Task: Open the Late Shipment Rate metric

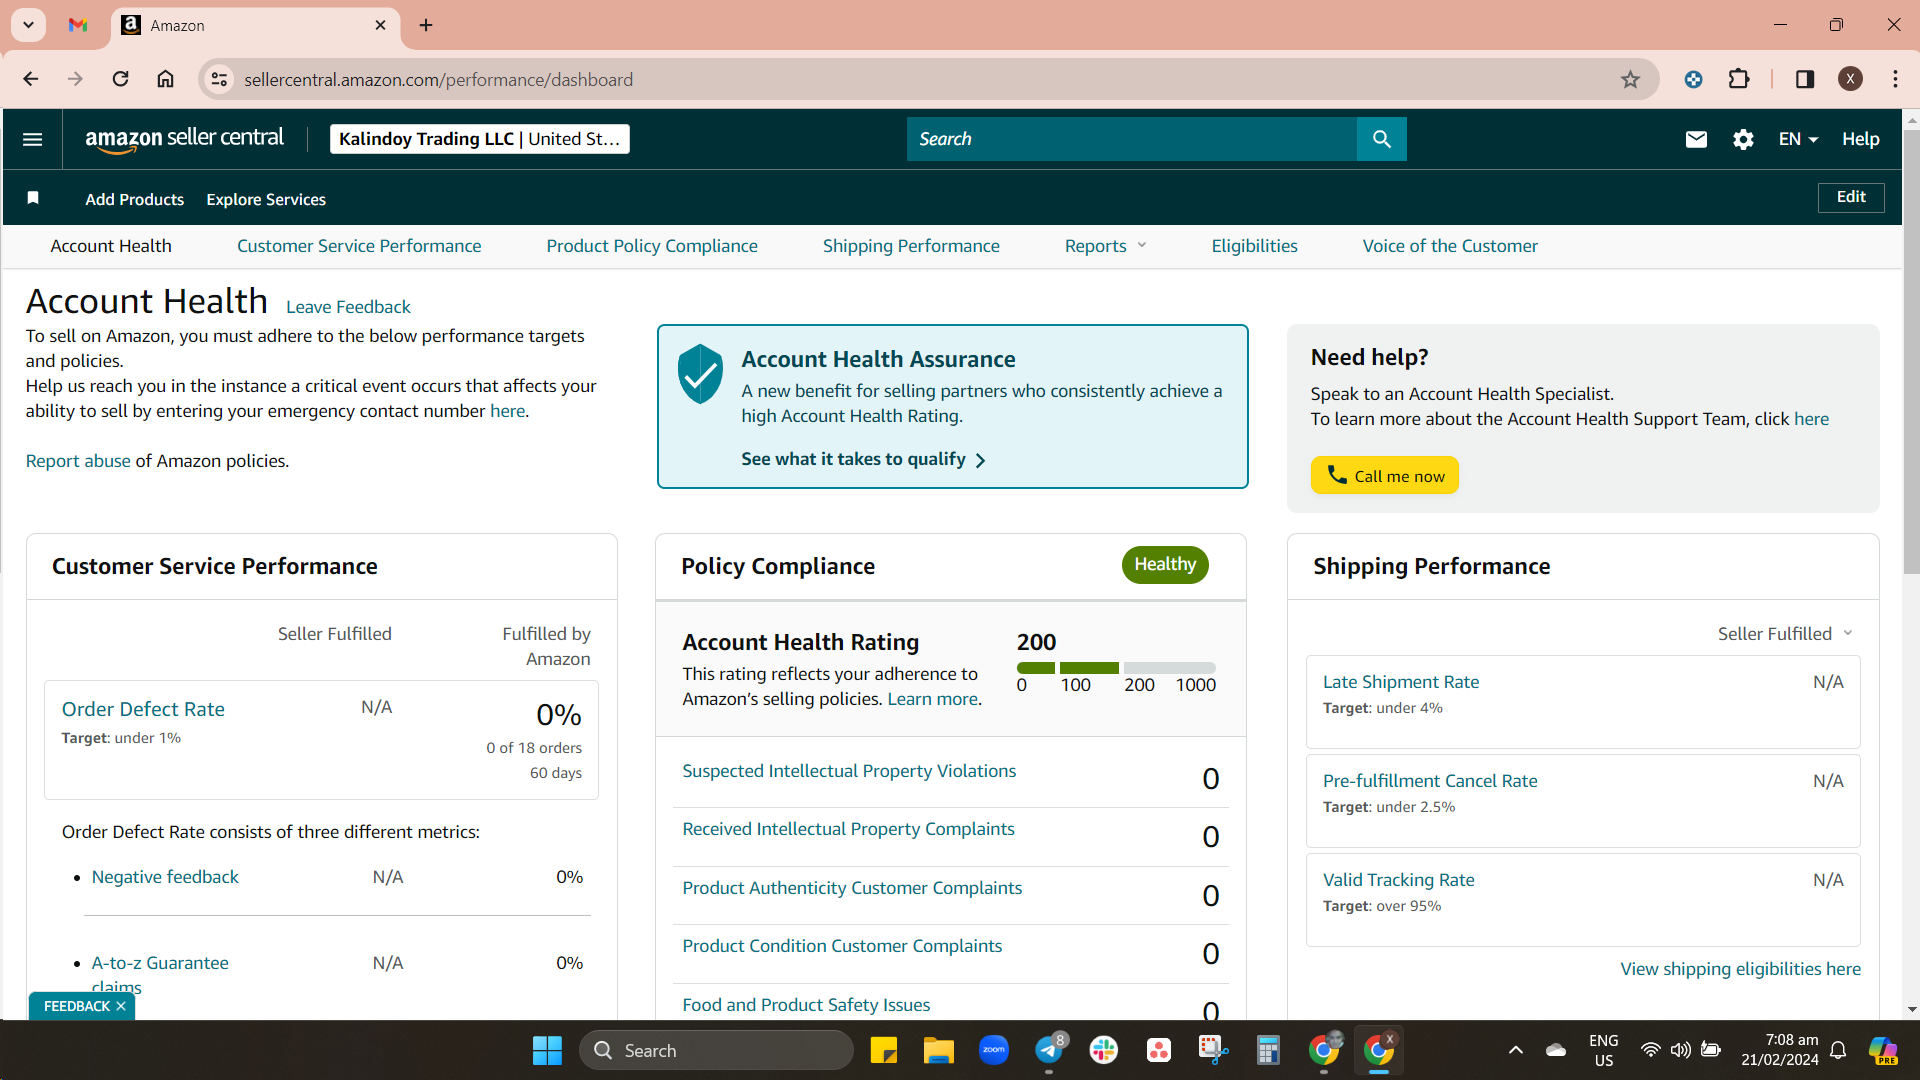Action: (x=1401, y=682)
